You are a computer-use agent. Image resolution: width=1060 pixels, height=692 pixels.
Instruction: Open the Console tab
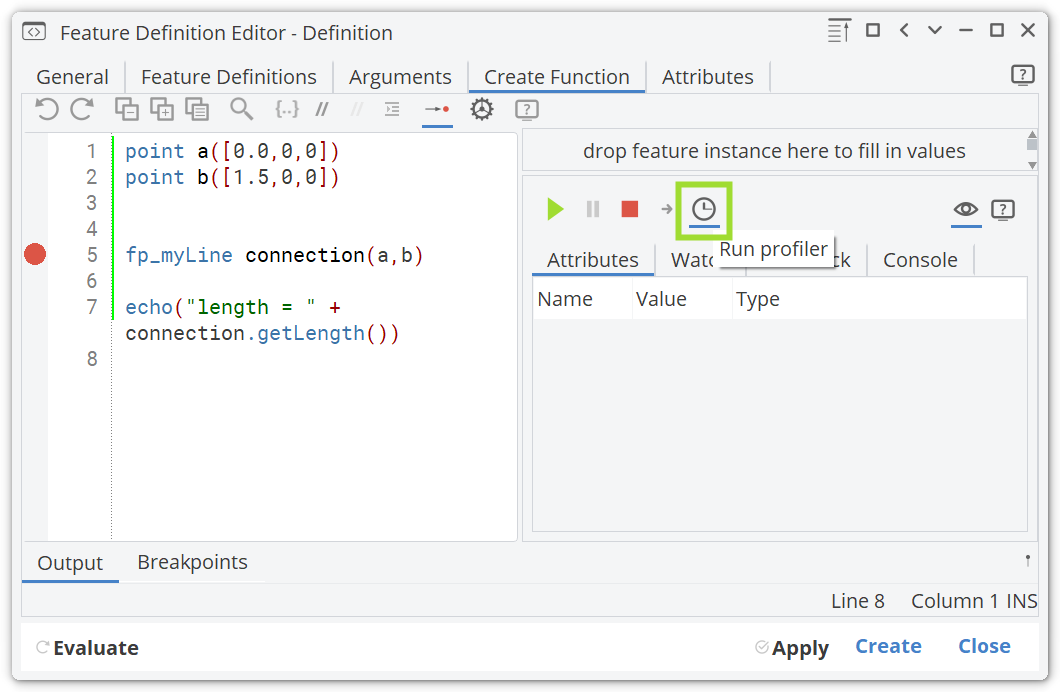[920, 260]
